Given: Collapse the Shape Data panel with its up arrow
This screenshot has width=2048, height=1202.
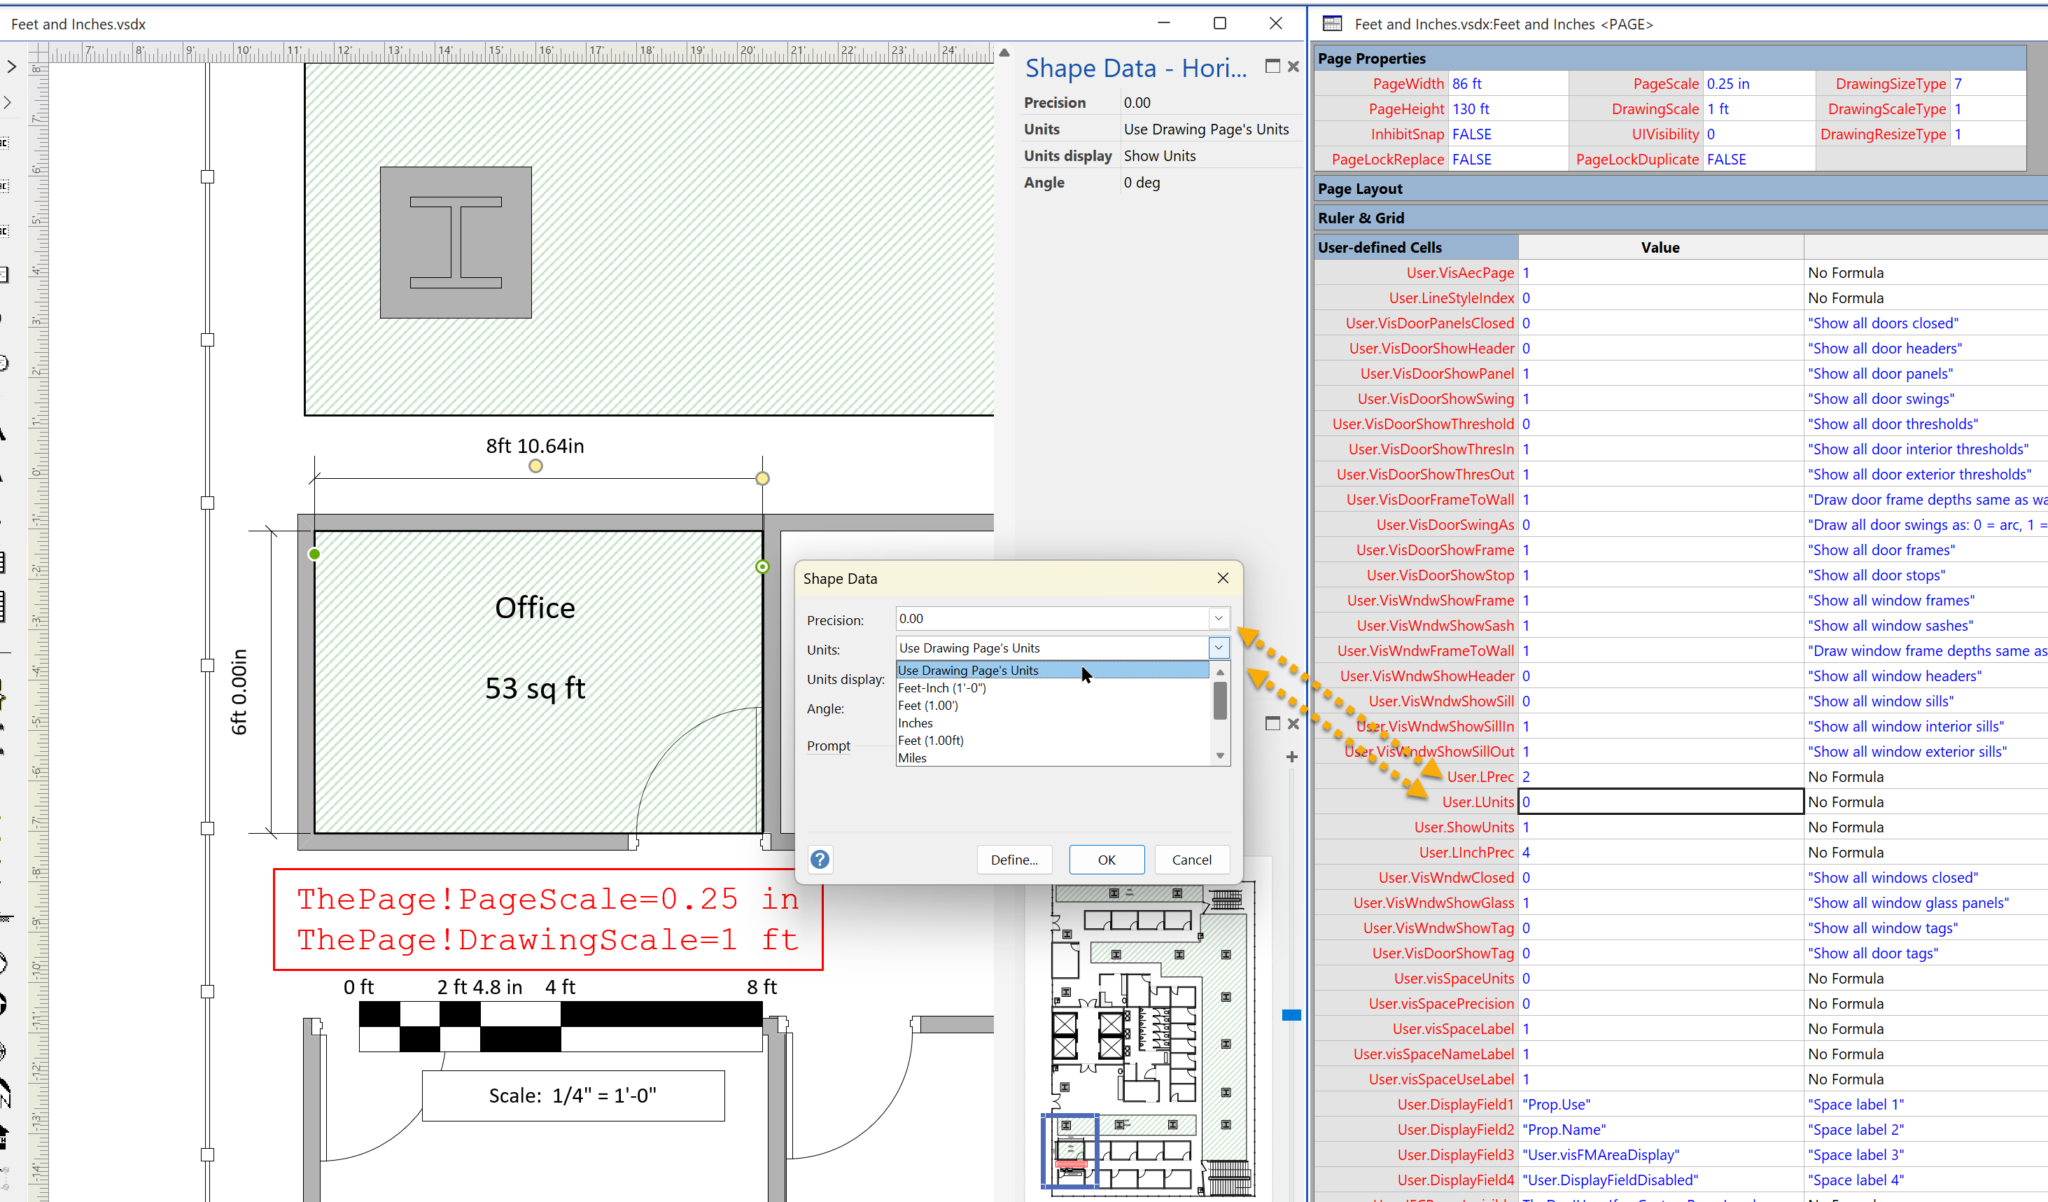Looking at the screenshot, I should point(1004,52).
